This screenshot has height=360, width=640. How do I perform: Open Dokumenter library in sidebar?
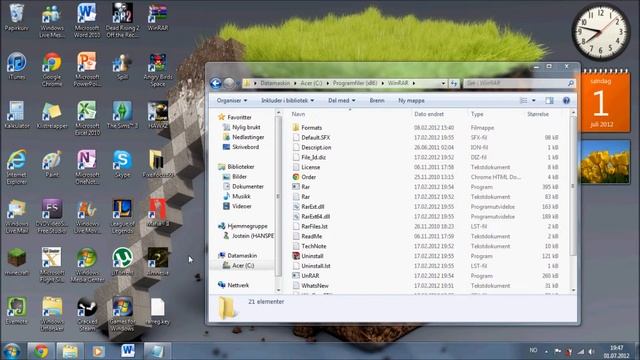[x=243, y=187]
